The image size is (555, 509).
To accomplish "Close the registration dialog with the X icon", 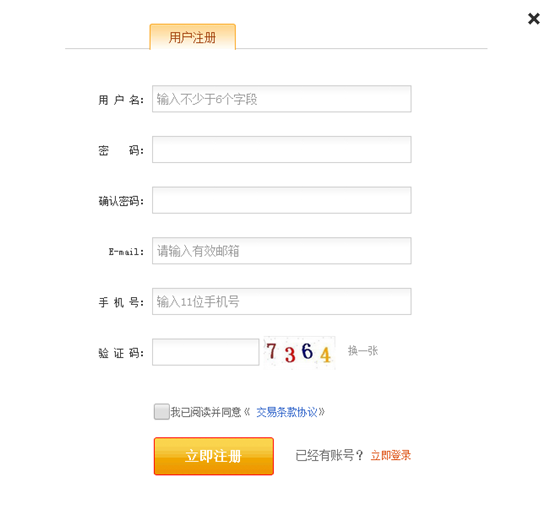I will tap(533, 19).
